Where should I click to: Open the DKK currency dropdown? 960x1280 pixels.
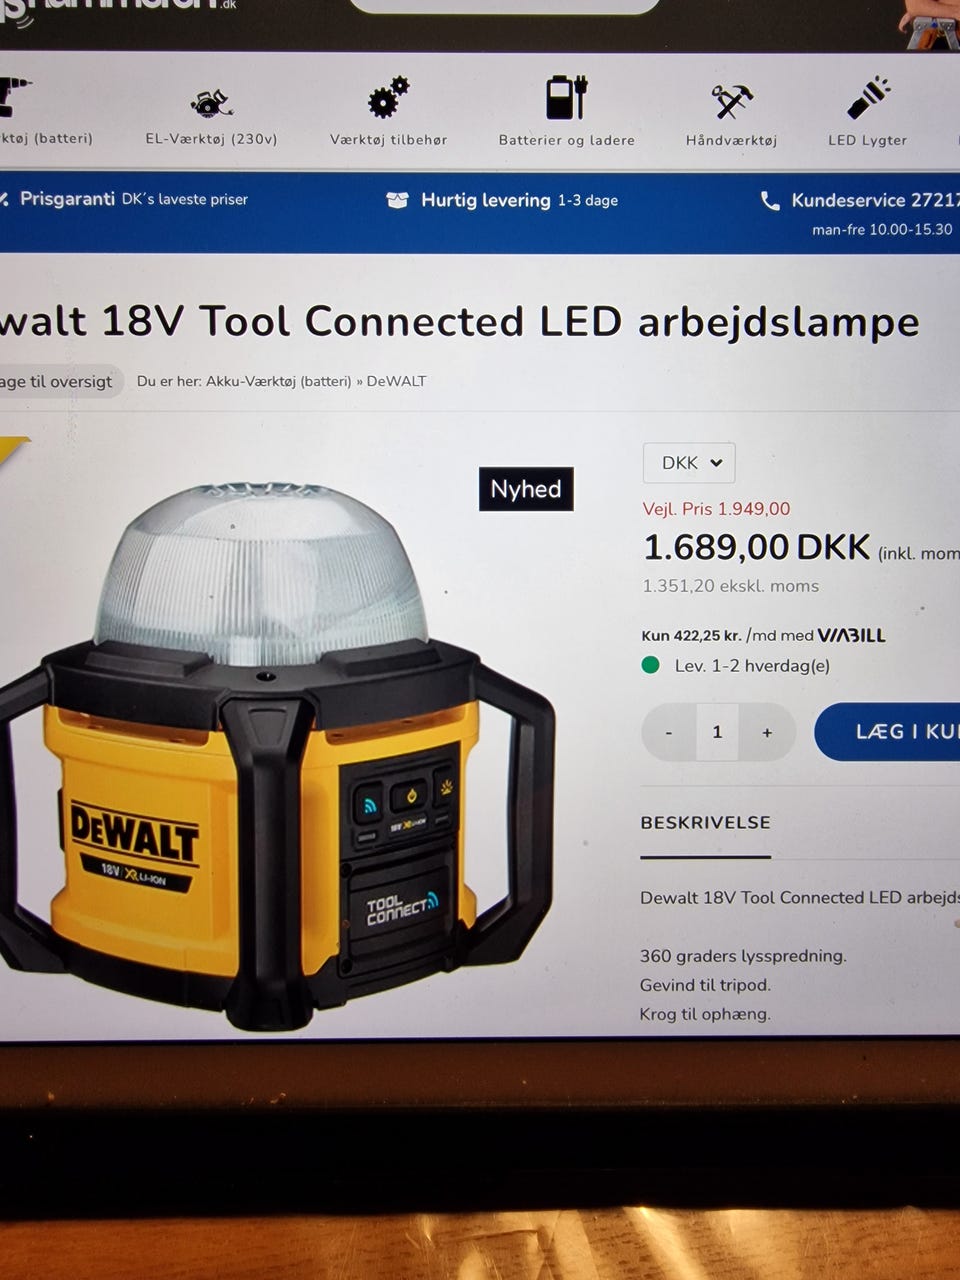pos(689,463)
